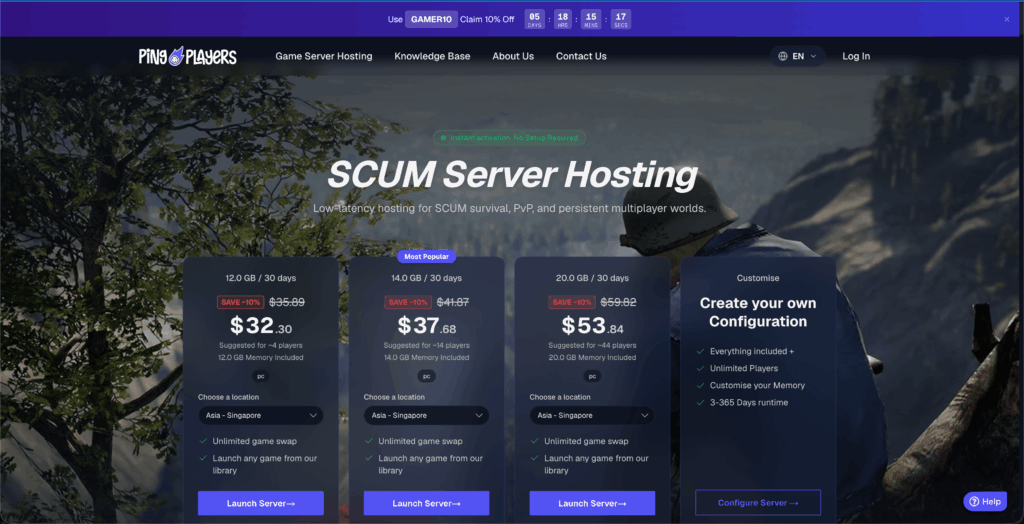1024x524 pixels.
Task: Click the pc platform badge in the 20.0 GB plan
Action: [592, 376]
